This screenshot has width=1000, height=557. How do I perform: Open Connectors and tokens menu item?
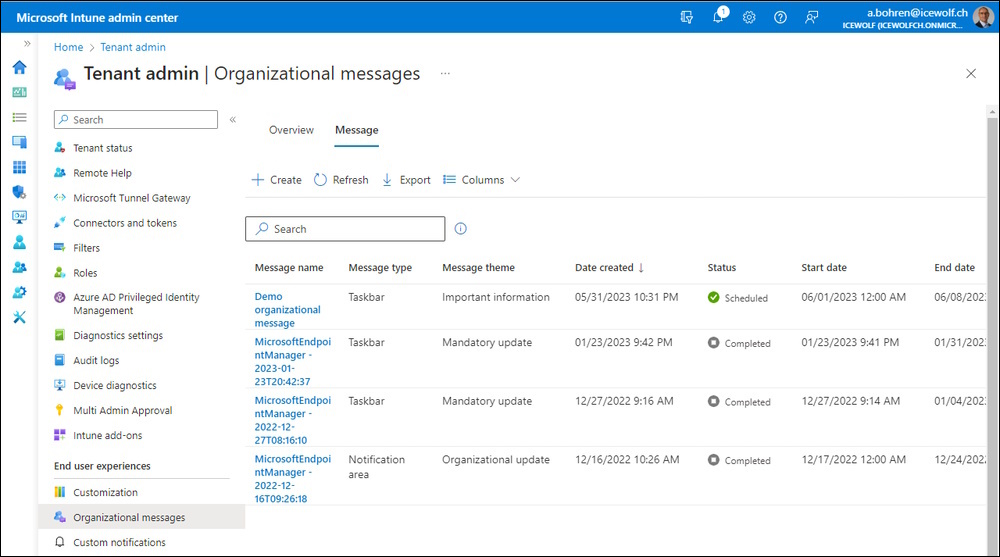click(x=125, y=223)
